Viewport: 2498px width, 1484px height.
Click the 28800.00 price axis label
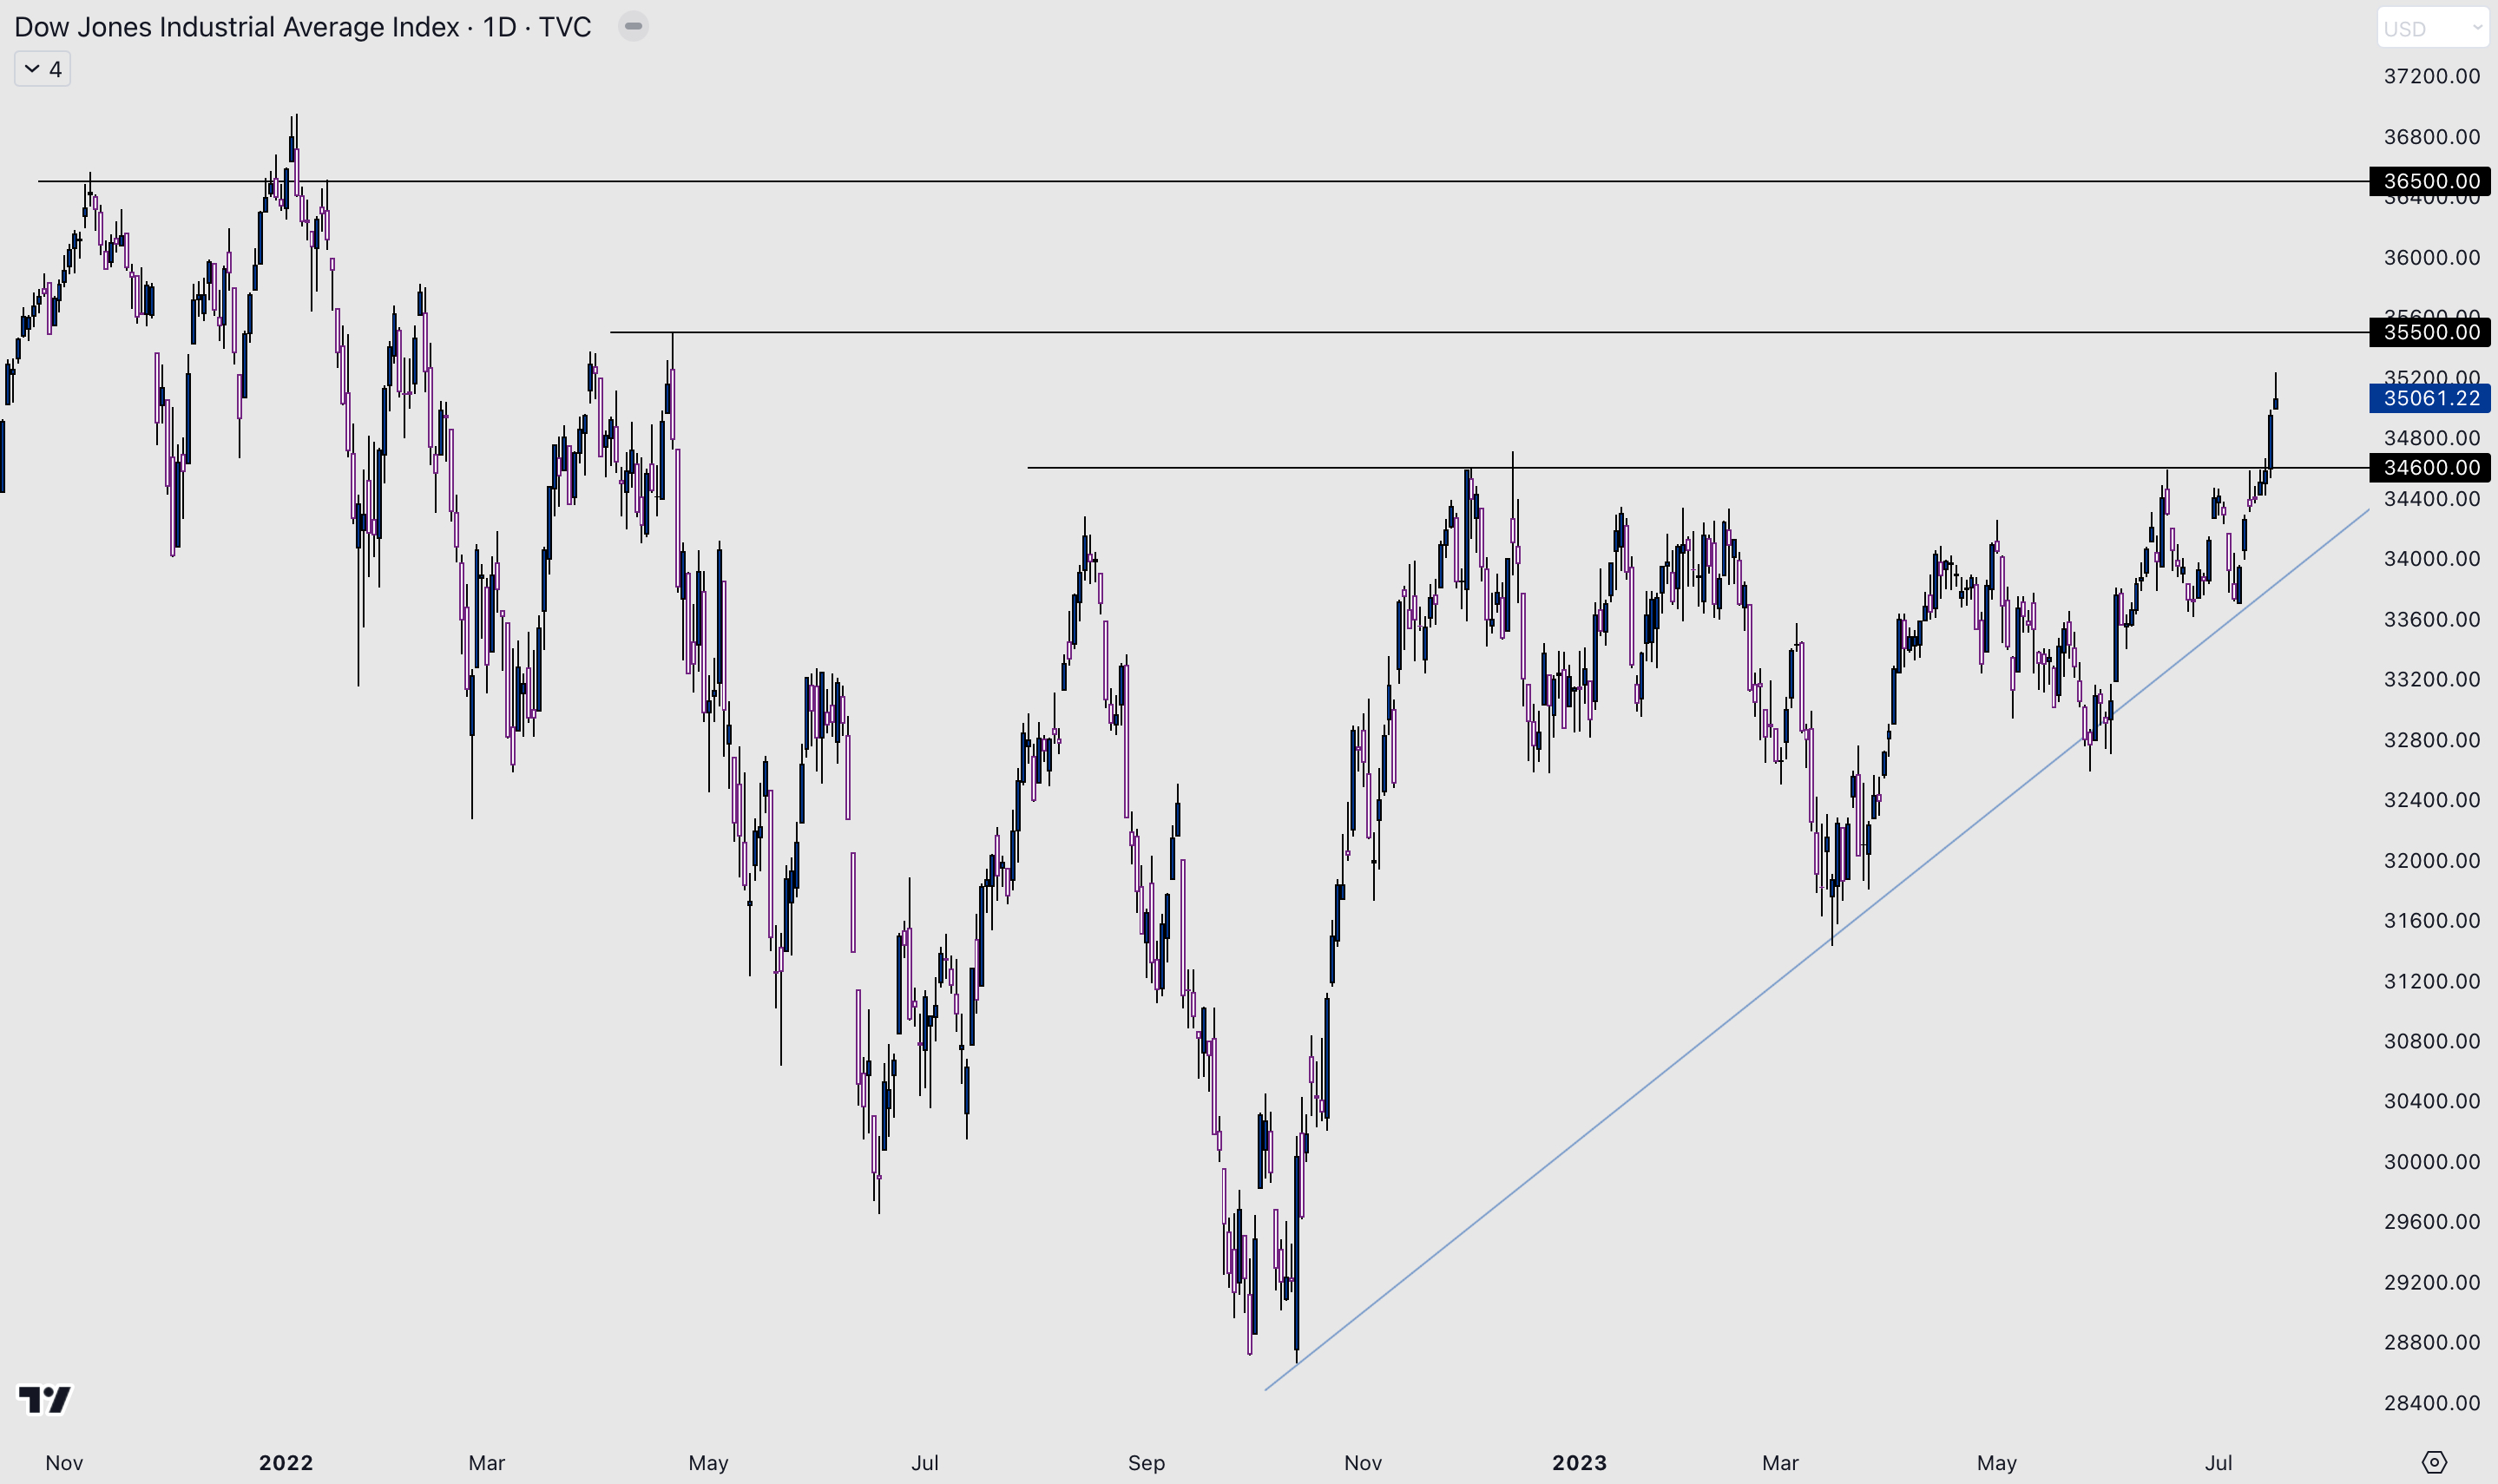pos(2432,1342)
